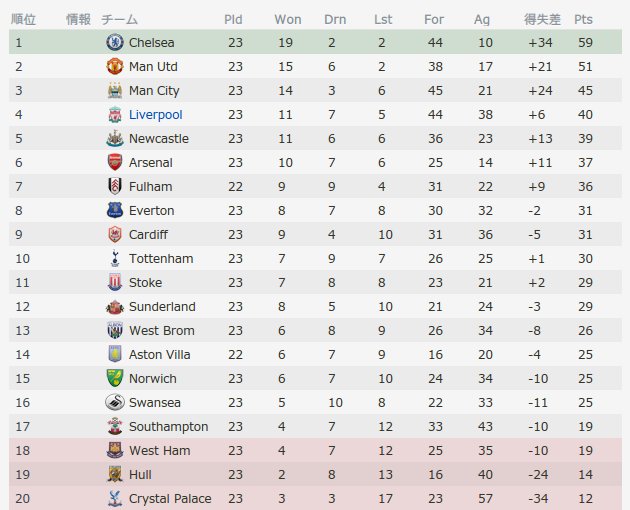Sort table by Pld column header

point(233,19)
